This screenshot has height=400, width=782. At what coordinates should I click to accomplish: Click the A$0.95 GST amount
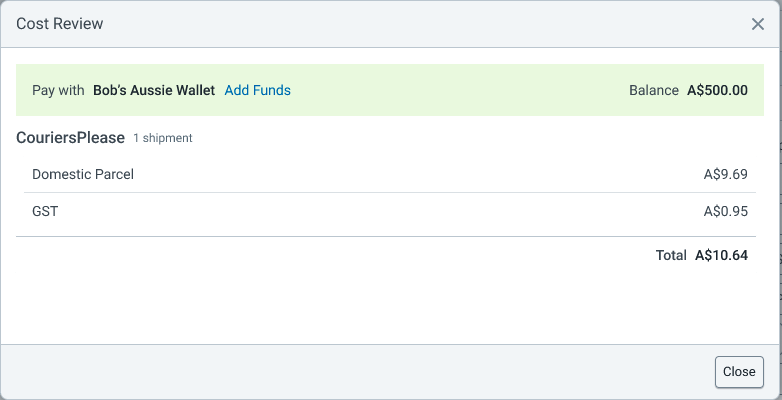[726, 211]
